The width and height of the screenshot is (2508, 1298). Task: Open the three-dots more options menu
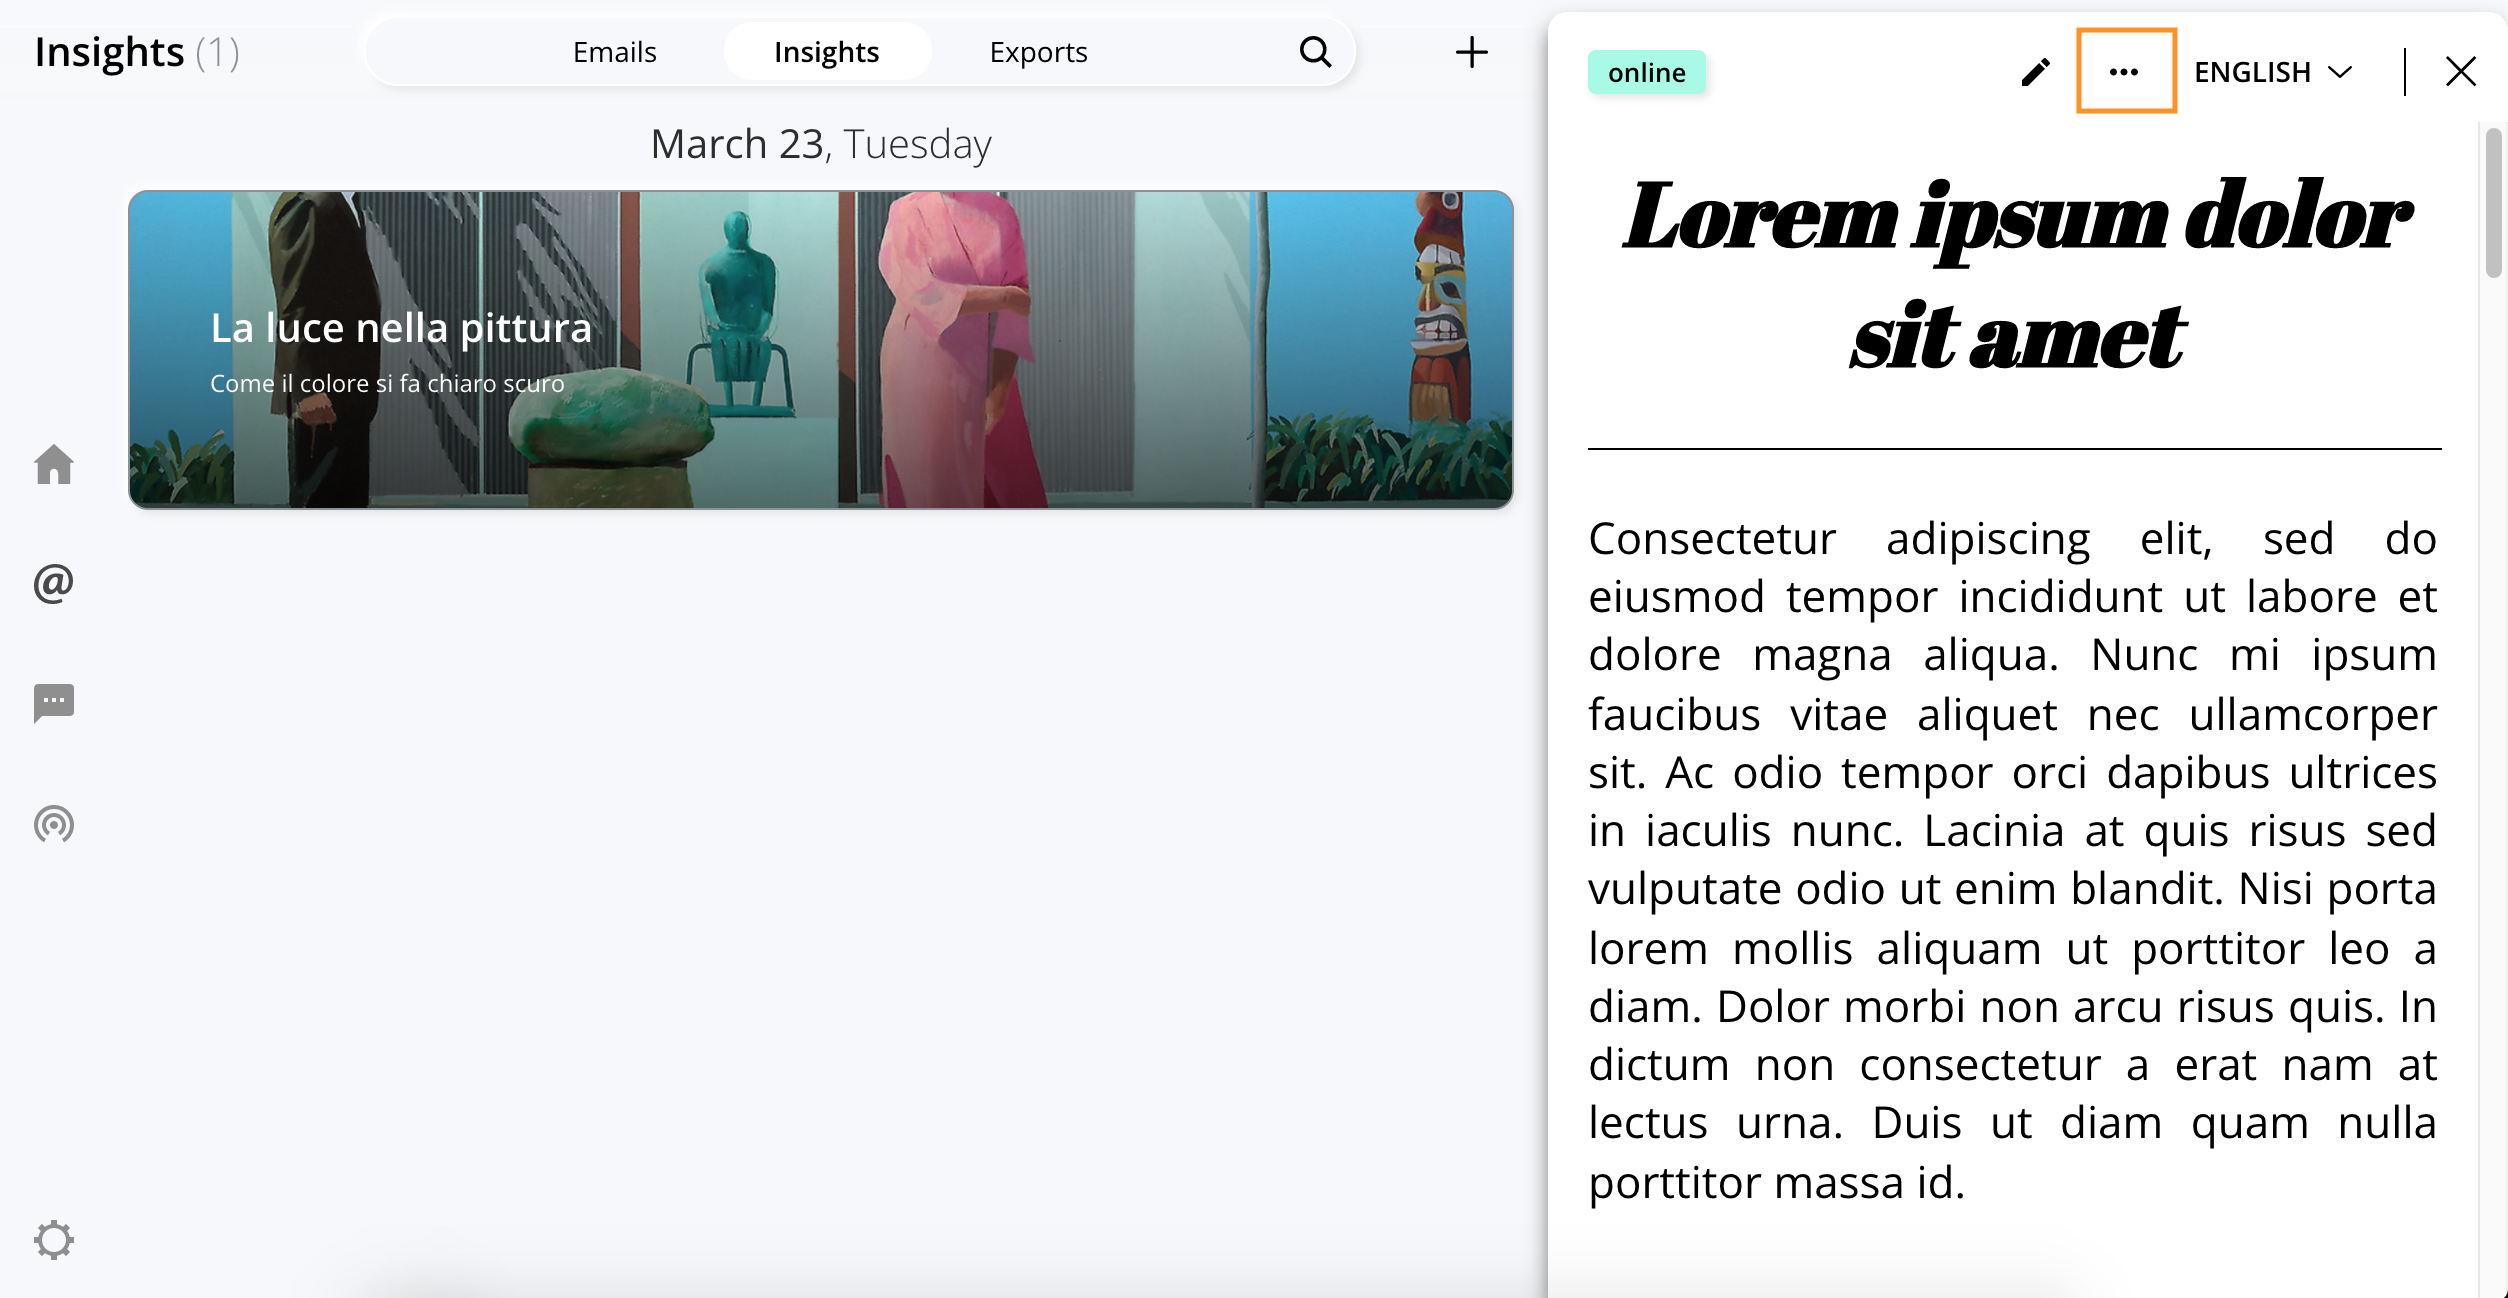2126,71
